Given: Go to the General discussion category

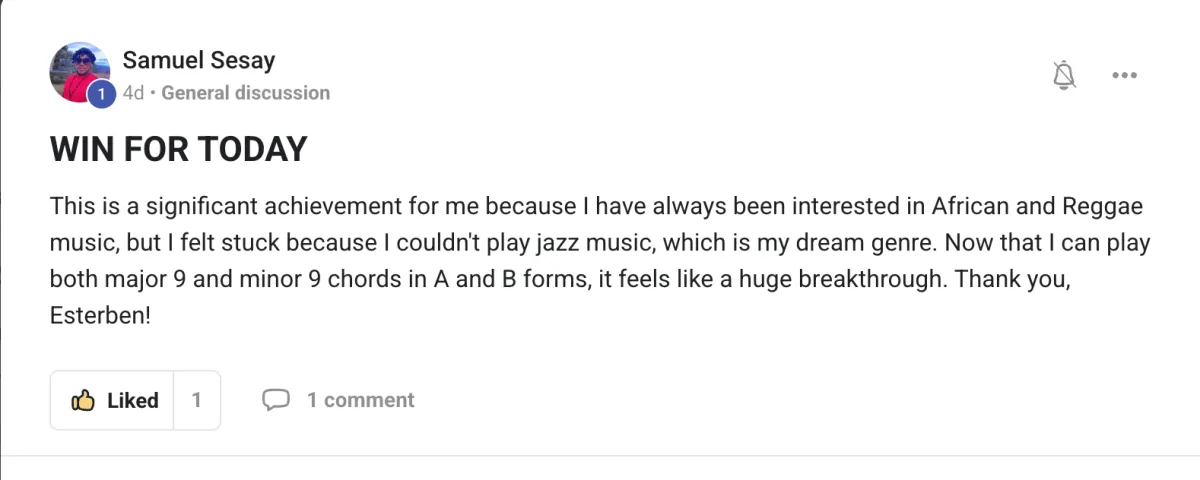Looking at the screenshot, I should (245, 93).
